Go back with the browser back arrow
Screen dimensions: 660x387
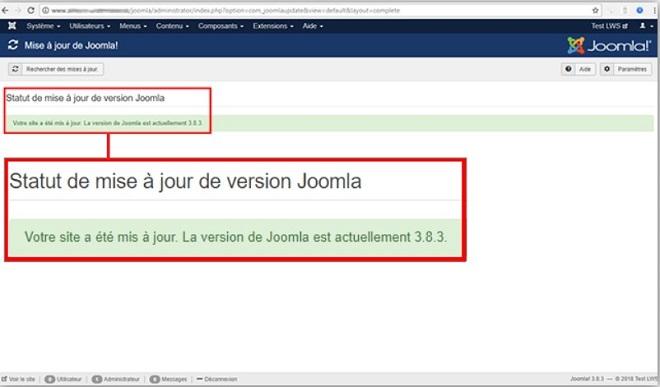pyautogui.click(x=5, y=10)
